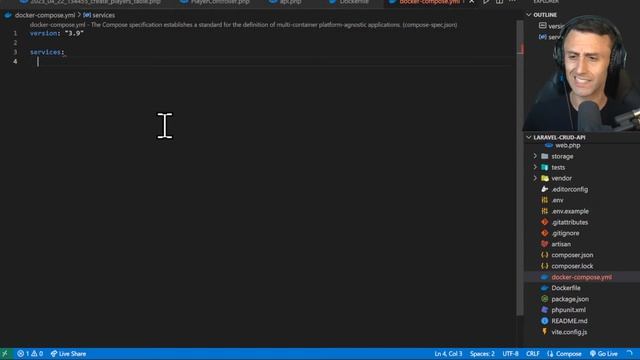Click the Dockerfile whale icon
This screenshot has height=360, width=640.
[544, 288]
